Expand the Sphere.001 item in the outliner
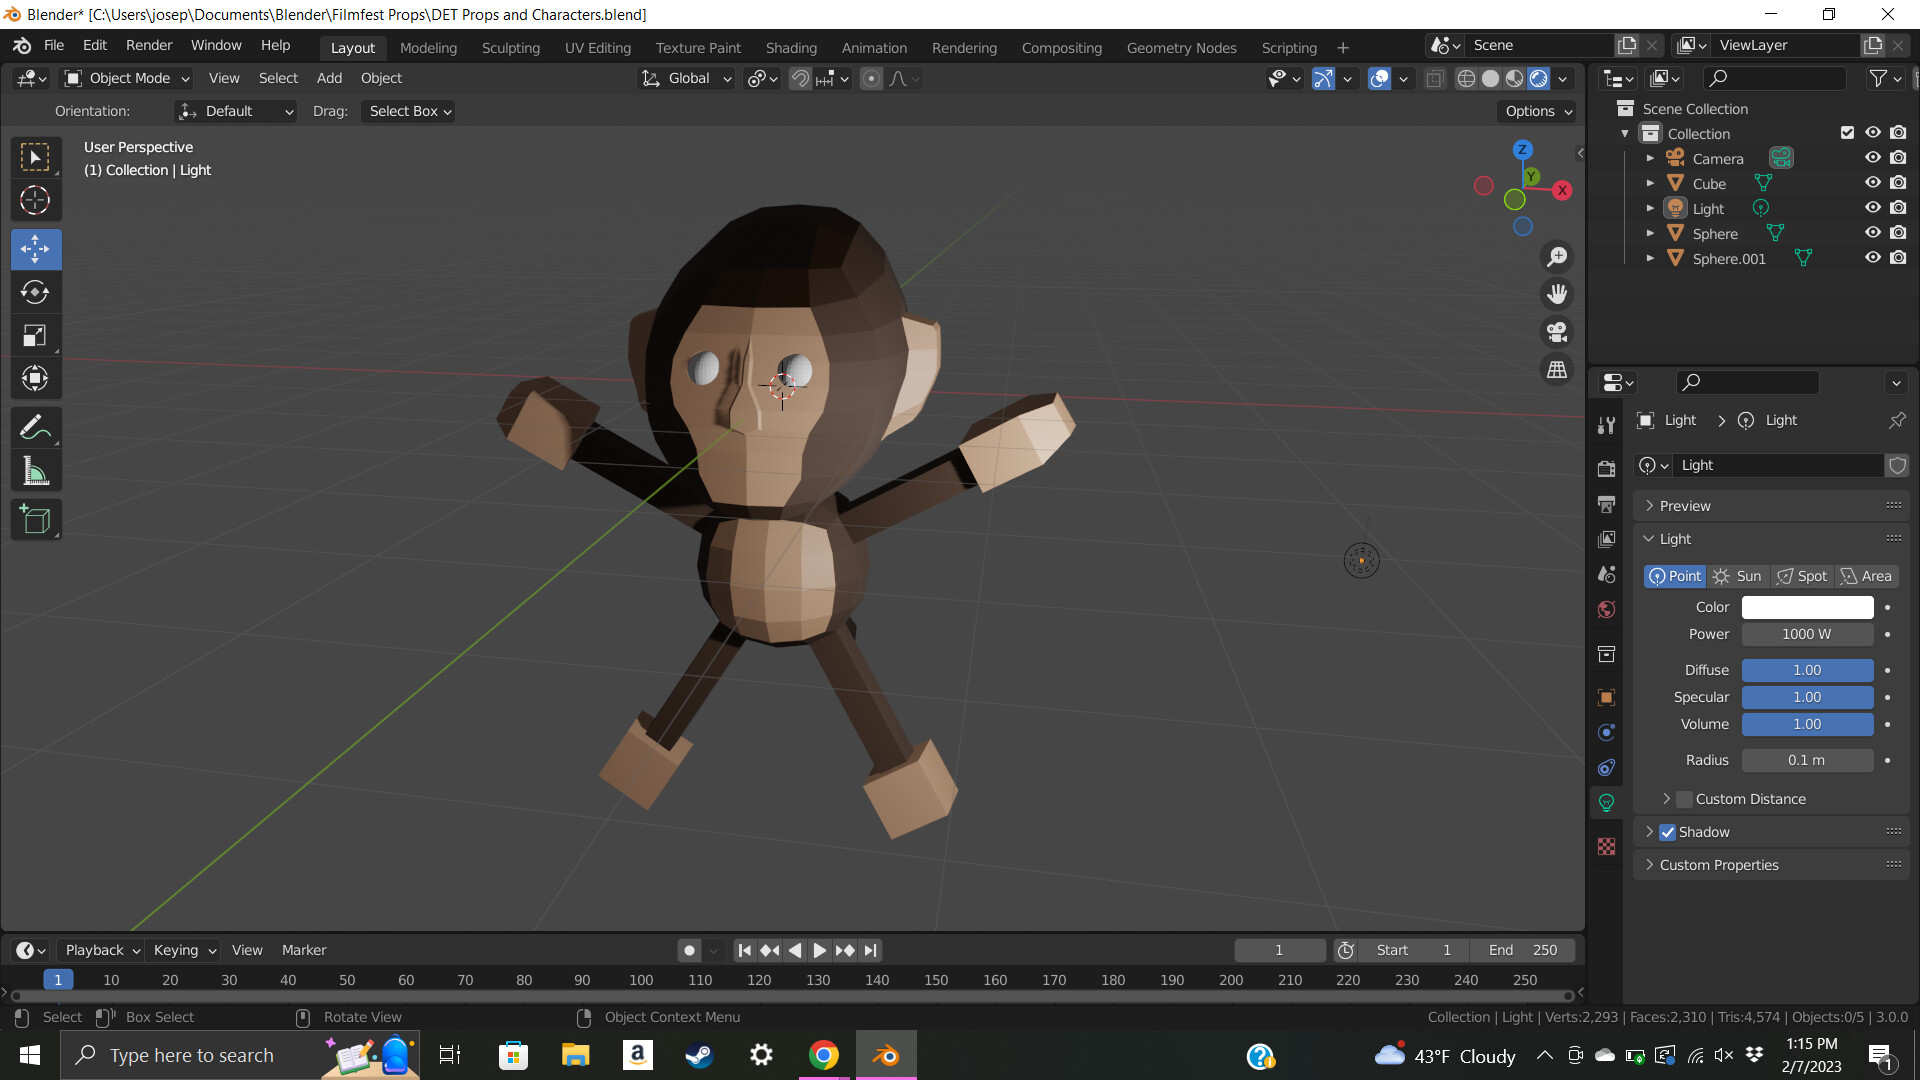This screenshot has width=1920, height=1080. (1651, 258)
